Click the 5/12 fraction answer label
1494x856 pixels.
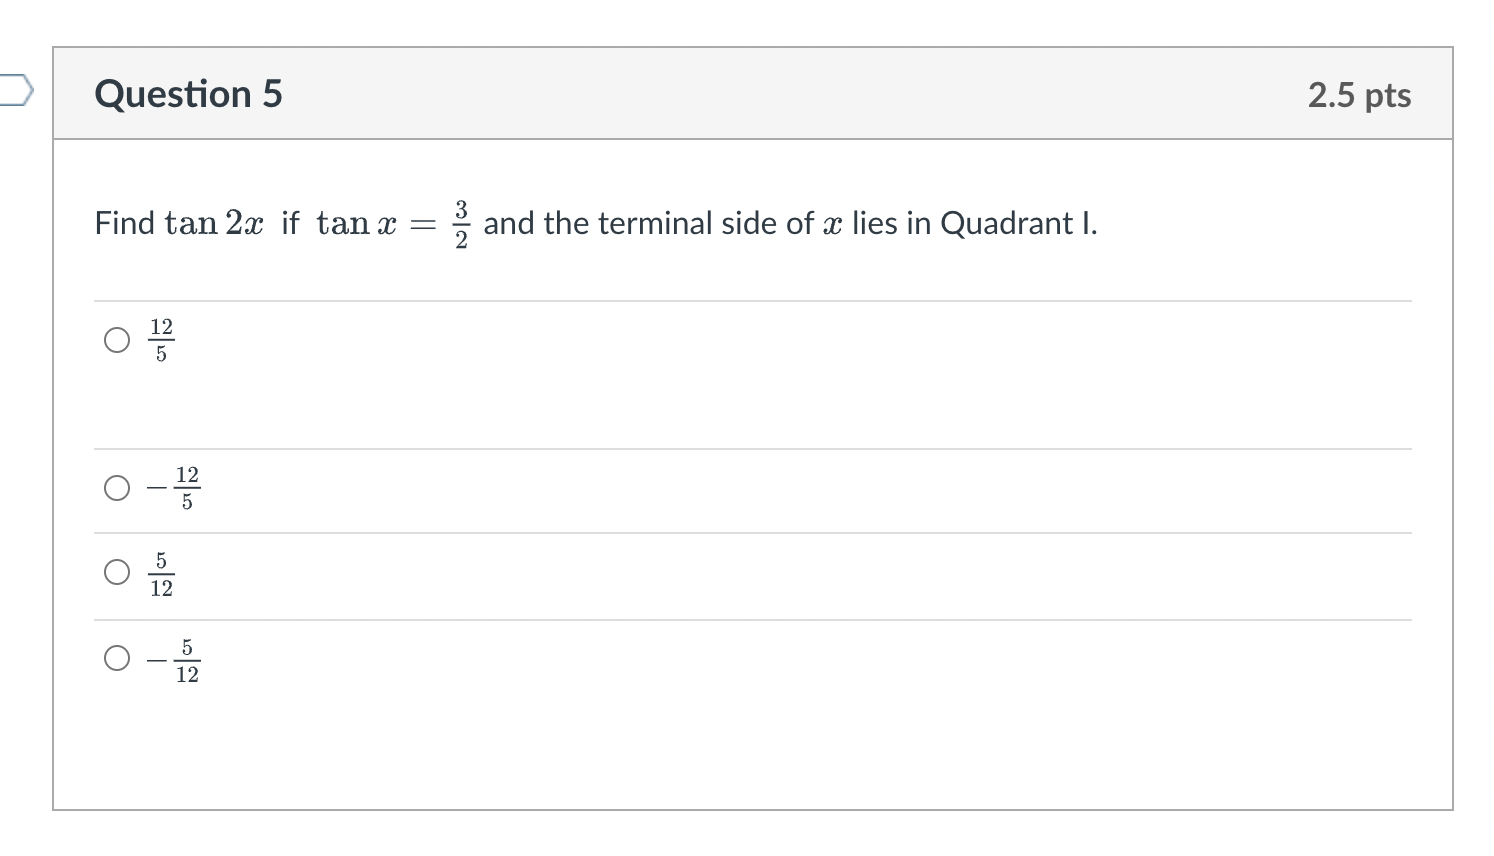click(161, 575)
